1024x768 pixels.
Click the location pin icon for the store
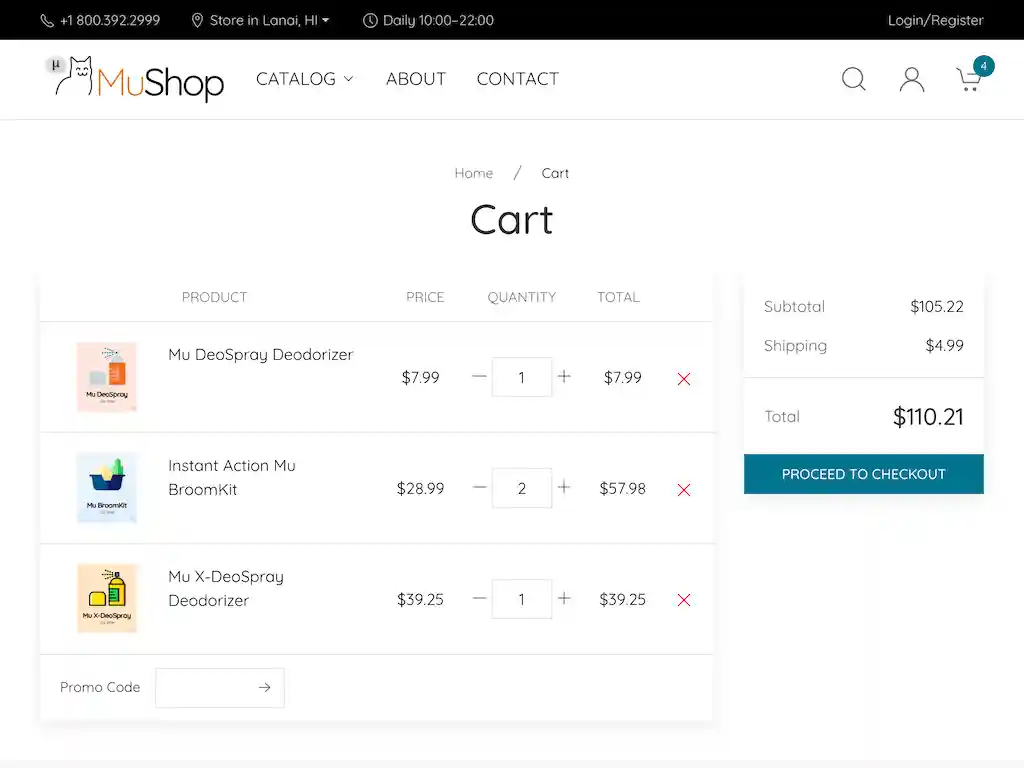click(197, 19)
